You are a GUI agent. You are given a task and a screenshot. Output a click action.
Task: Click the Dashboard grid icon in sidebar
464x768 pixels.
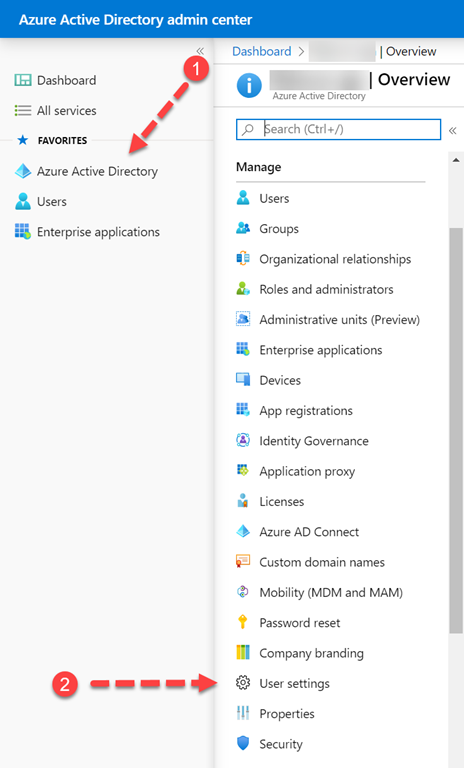(x=23, y=80)
